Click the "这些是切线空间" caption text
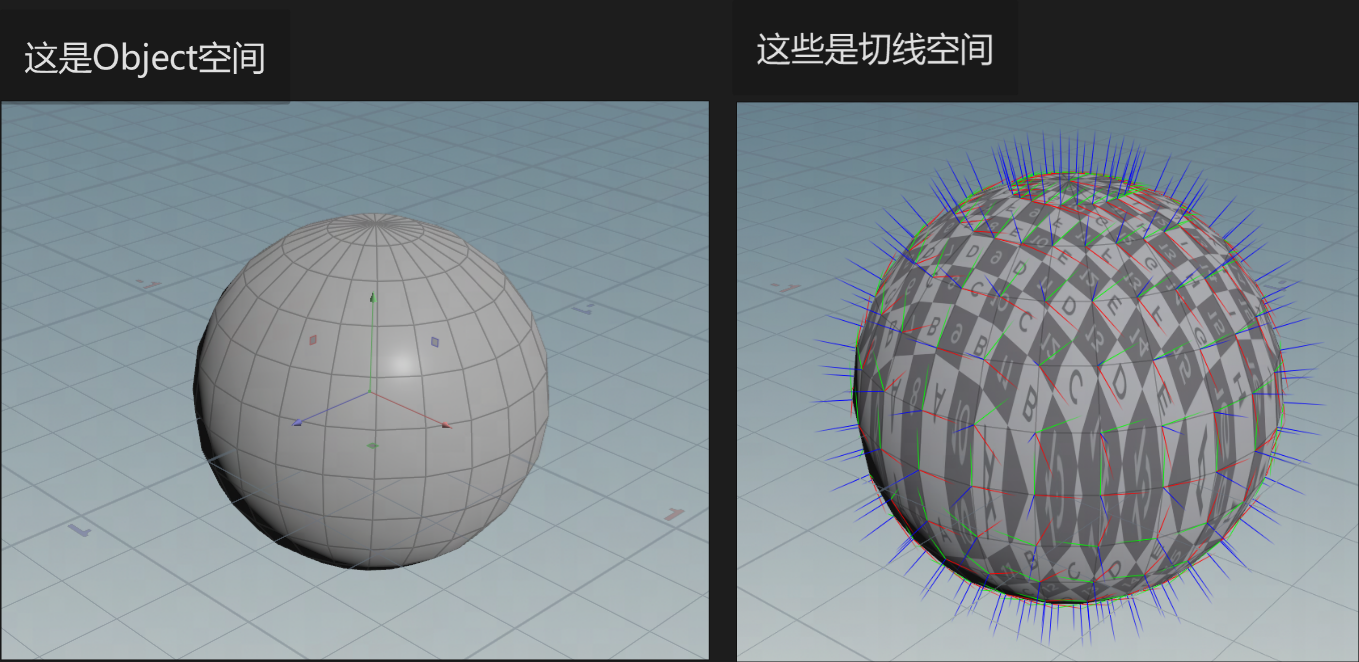This screenshot has height=662, width=1359. (x=874, y=49)
